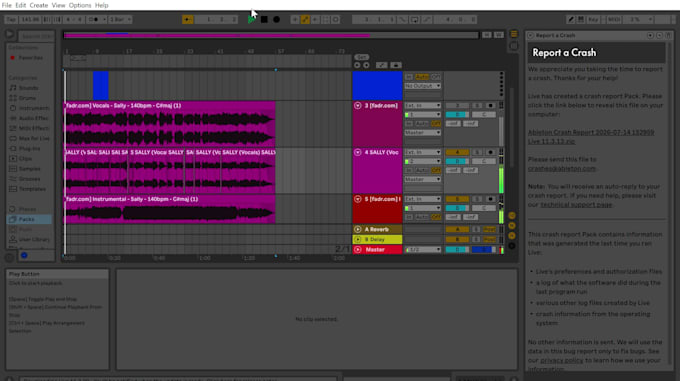This screenshot has height=381, width=680.
Task: Open the Samples category in browser
Action: (29, 169)
